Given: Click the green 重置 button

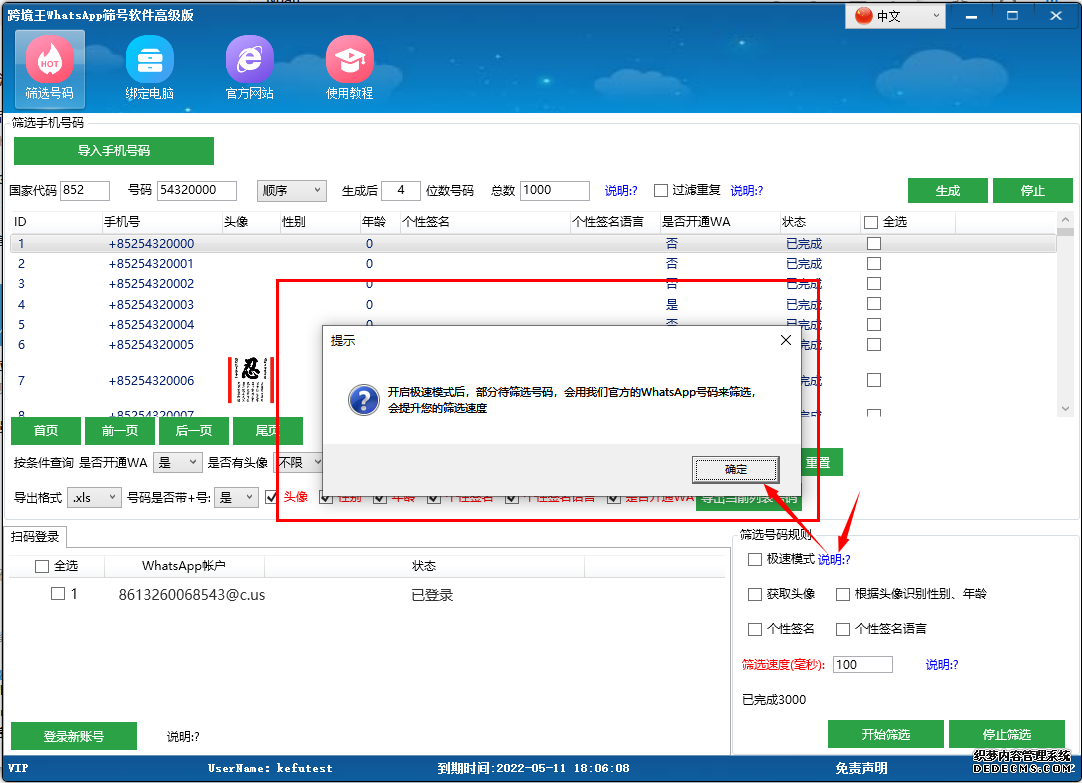Looking at the screenshot, I should [822, 462].
